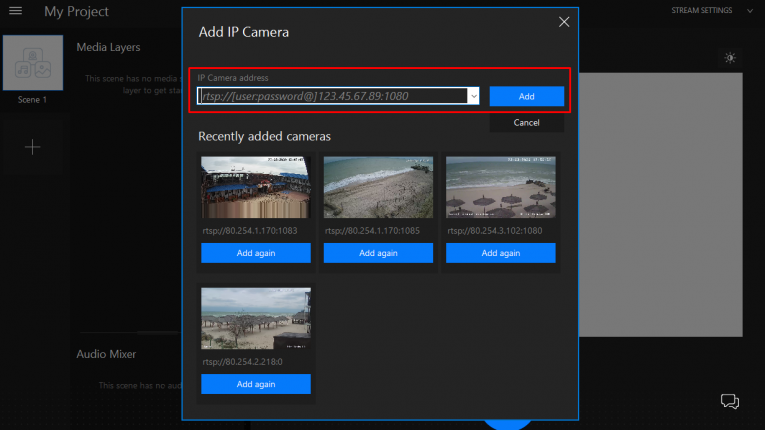Add a new scene with plus icon
765x430 pixels.
33,147
